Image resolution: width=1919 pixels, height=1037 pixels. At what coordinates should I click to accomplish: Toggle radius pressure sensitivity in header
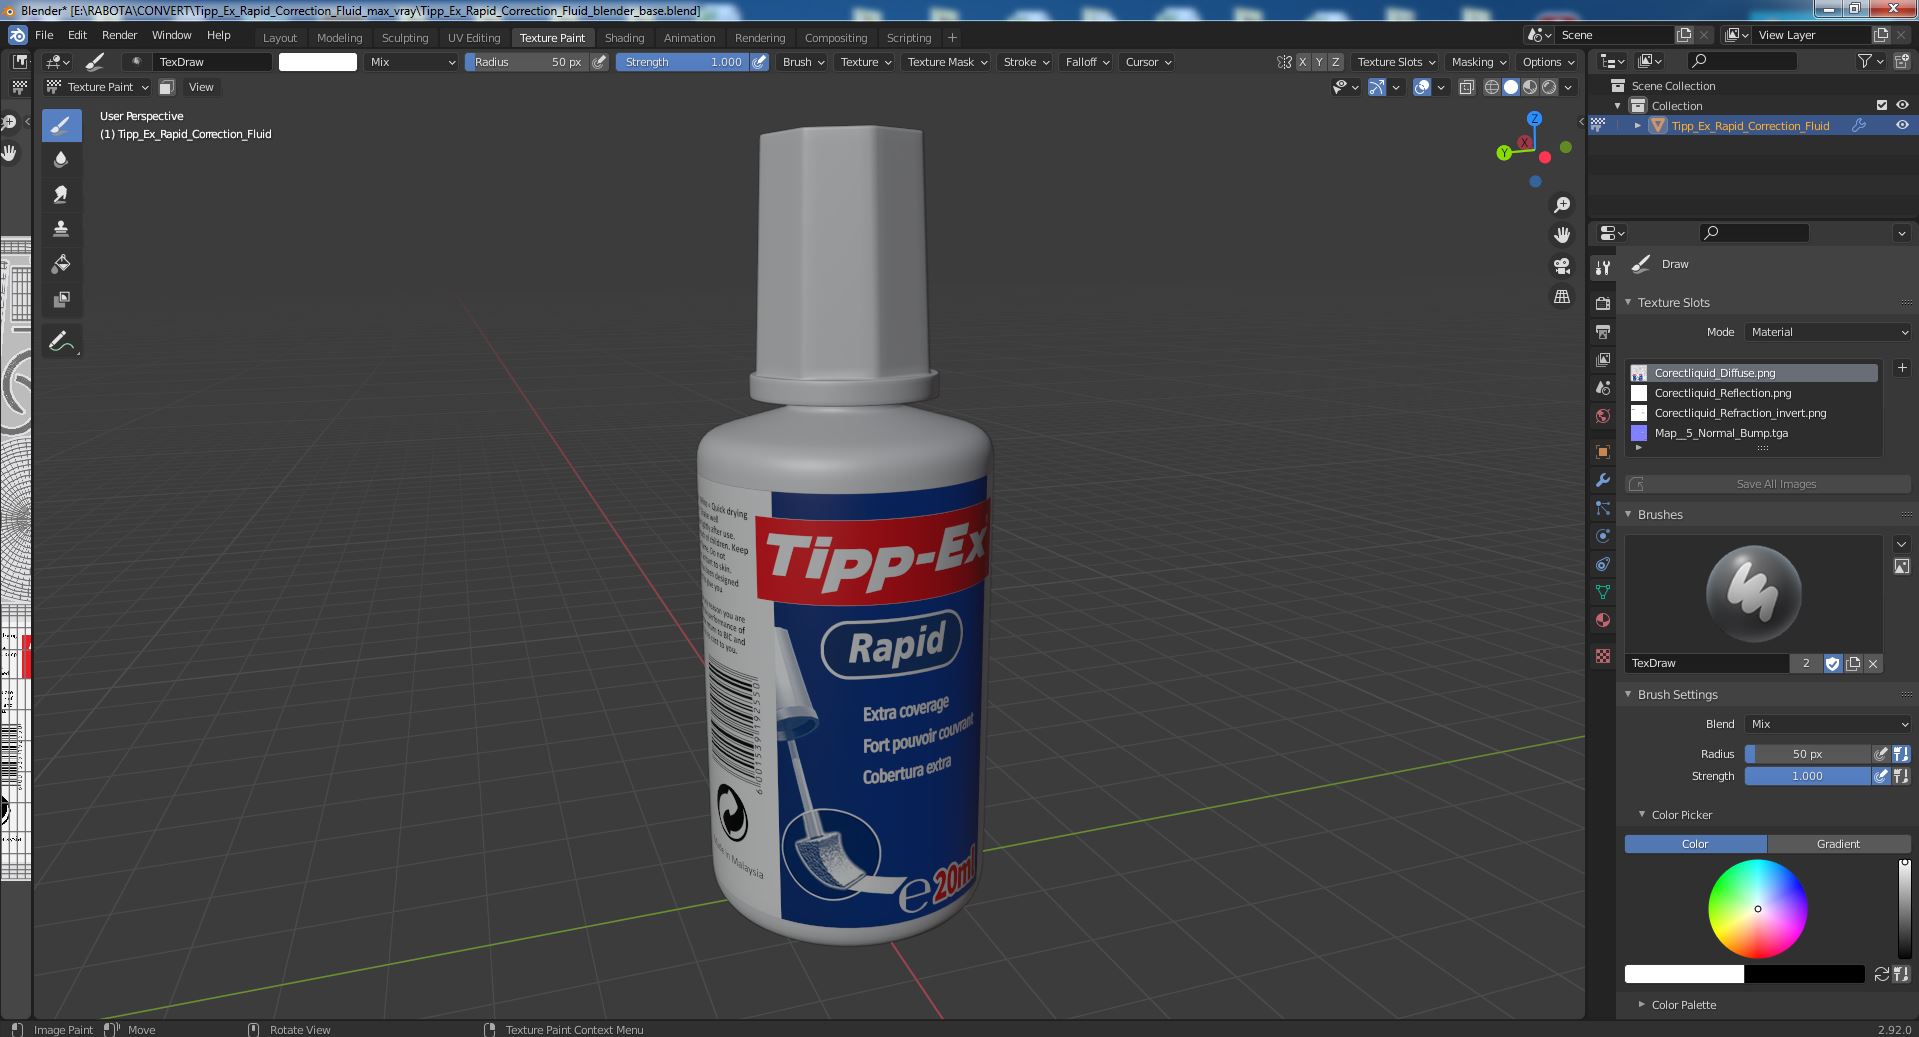[x=599, y=62]
